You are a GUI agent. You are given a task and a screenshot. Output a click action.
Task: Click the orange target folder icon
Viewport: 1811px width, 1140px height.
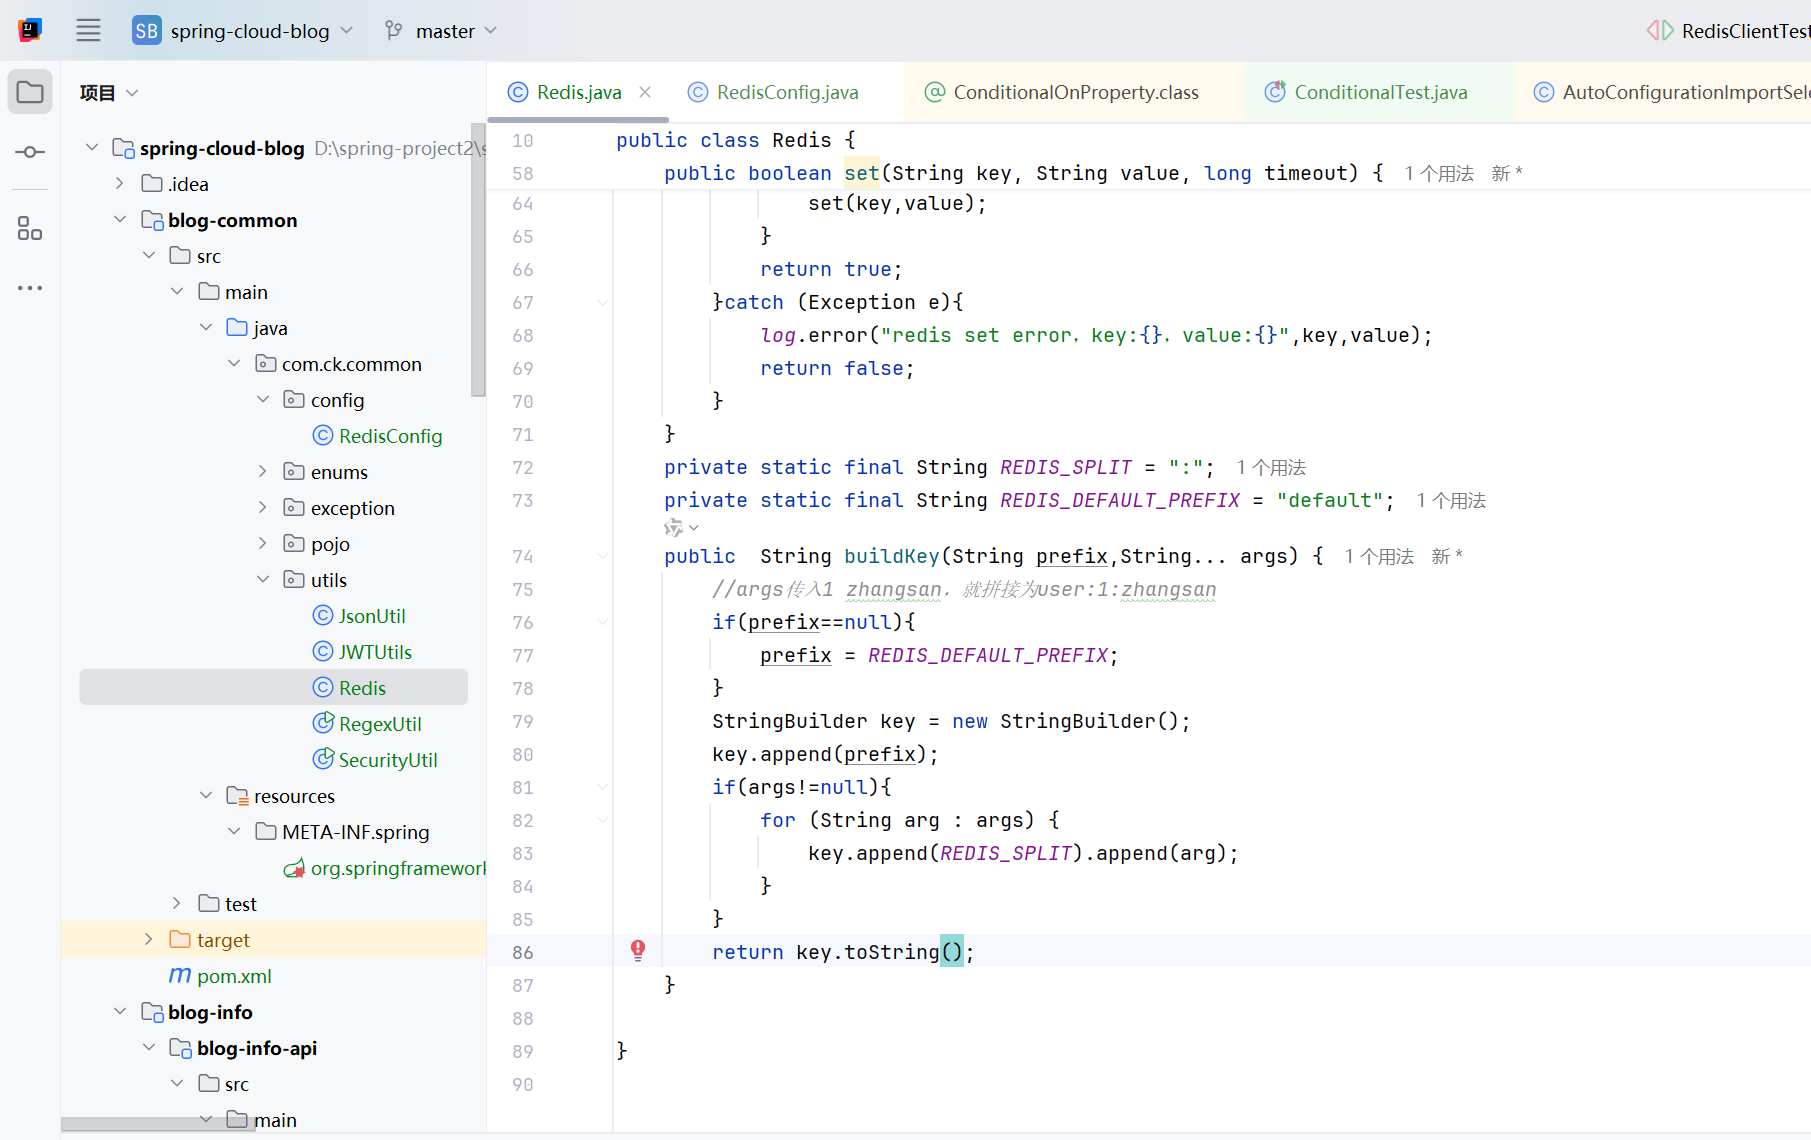tap(180, 939)
